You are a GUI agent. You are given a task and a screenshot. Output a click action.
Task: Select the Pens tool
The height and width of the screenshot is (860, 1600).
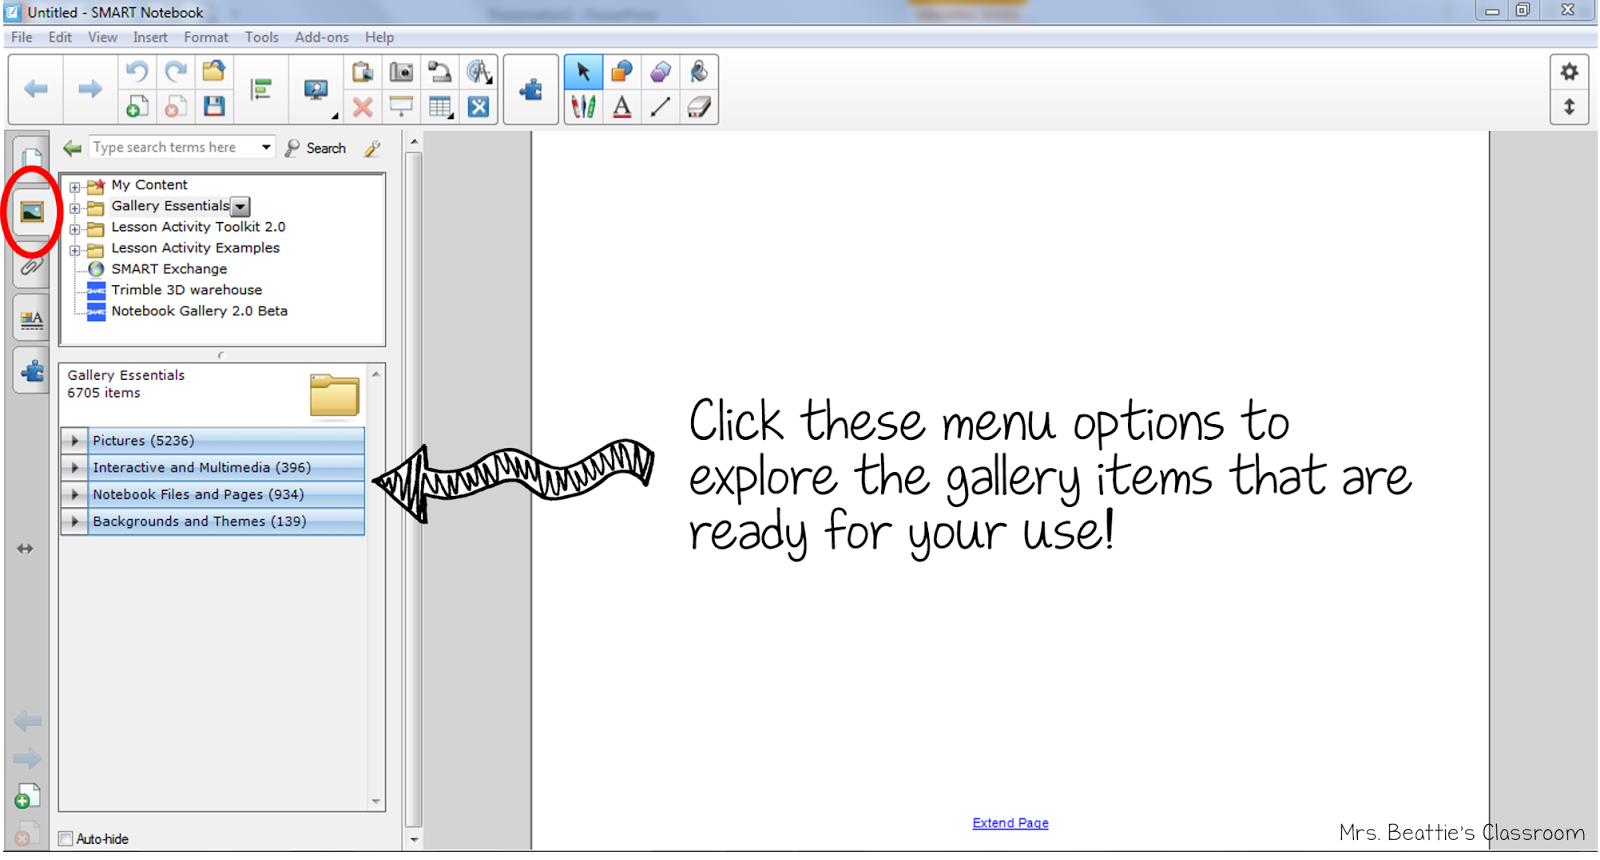pyautogui.click(x=583, y=106)
